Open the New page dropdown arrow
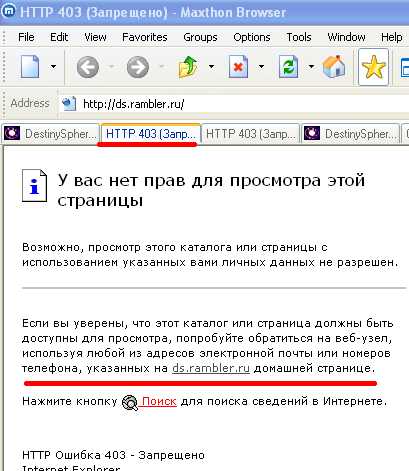The height and width of the screenshot is (471, 409). 53,67
